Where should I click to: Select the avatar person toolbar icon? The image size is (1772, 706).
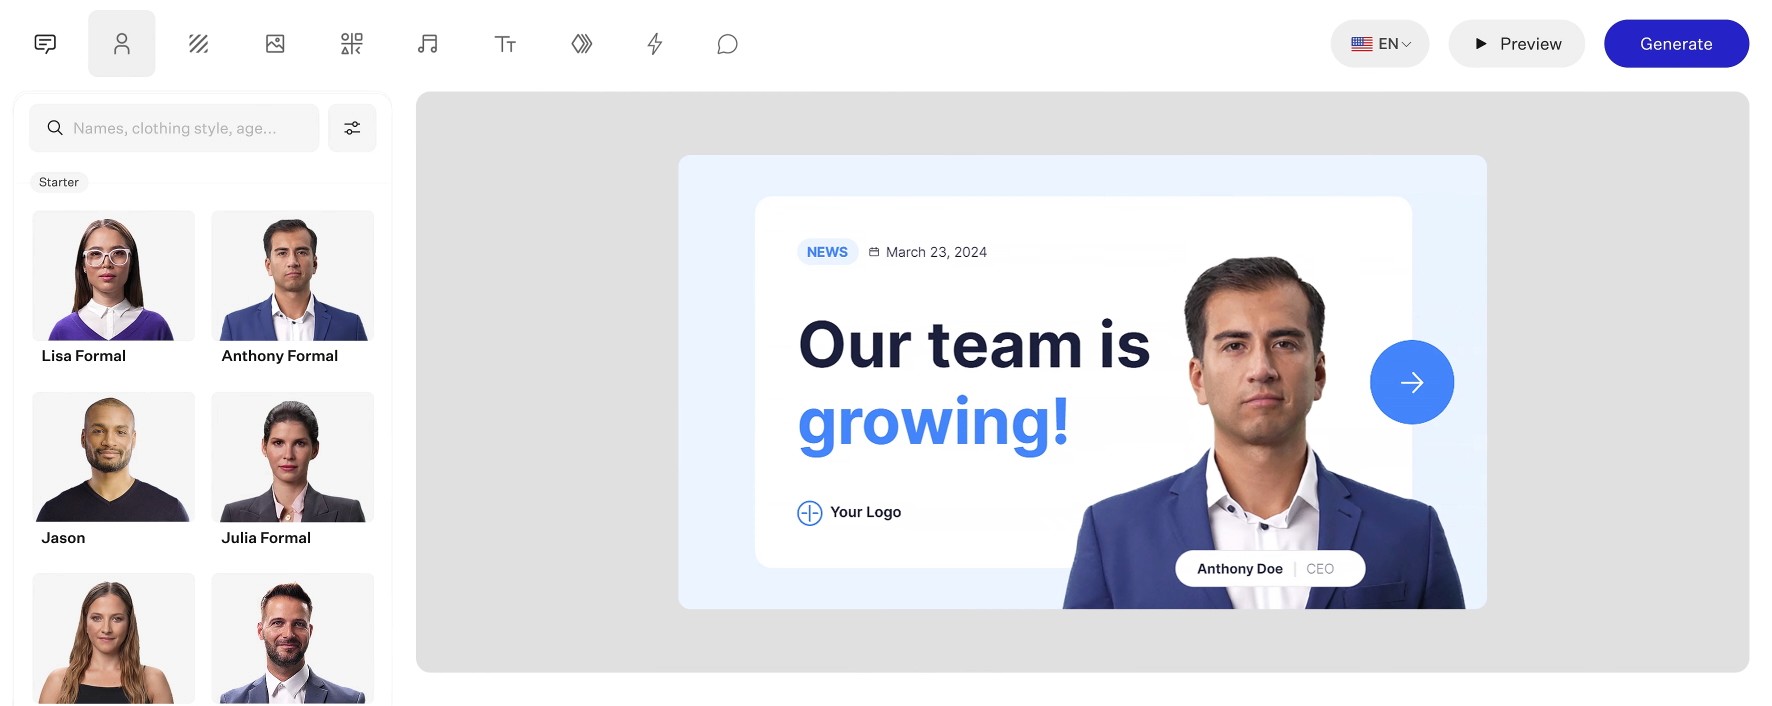point(122,44)
